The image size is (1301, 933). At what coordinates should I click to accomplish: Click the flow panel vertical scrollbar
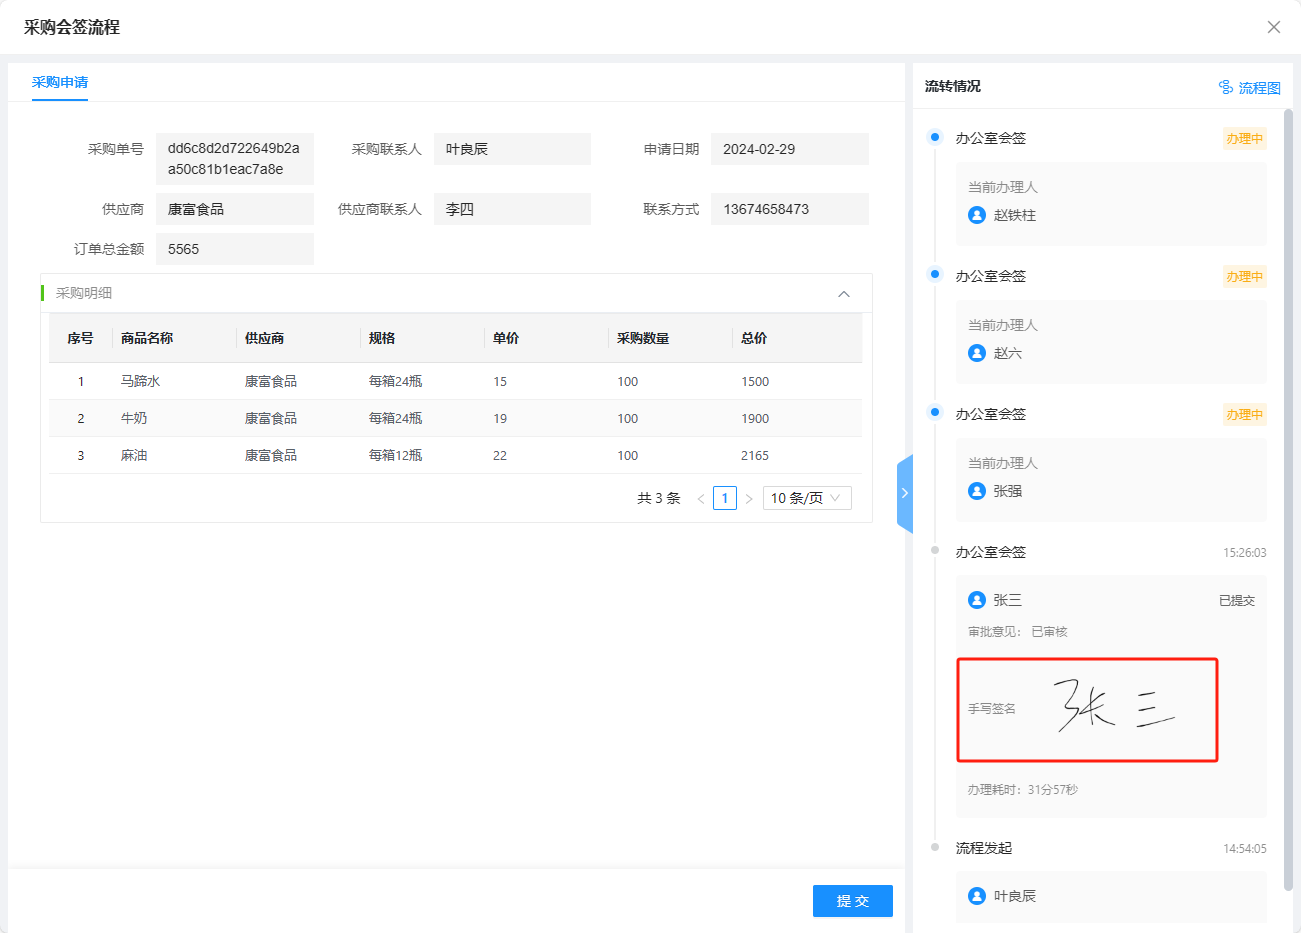(1288, 500)
